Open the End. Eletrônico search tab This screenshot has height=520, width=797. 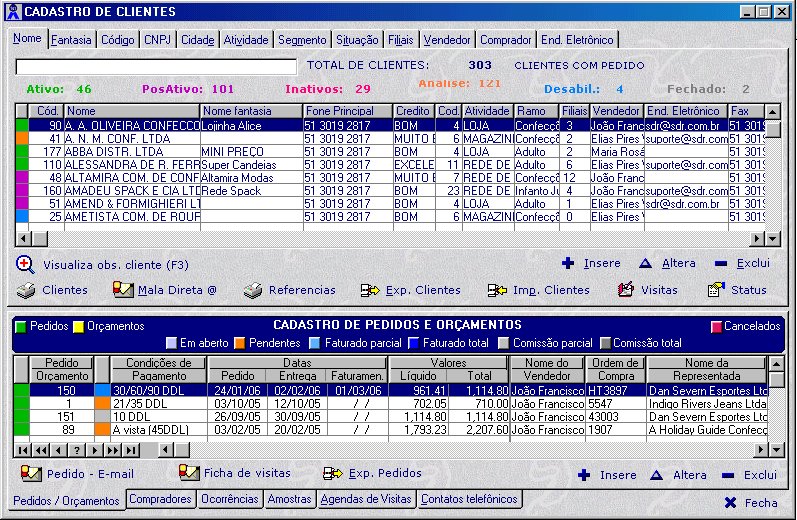(577, 40)
